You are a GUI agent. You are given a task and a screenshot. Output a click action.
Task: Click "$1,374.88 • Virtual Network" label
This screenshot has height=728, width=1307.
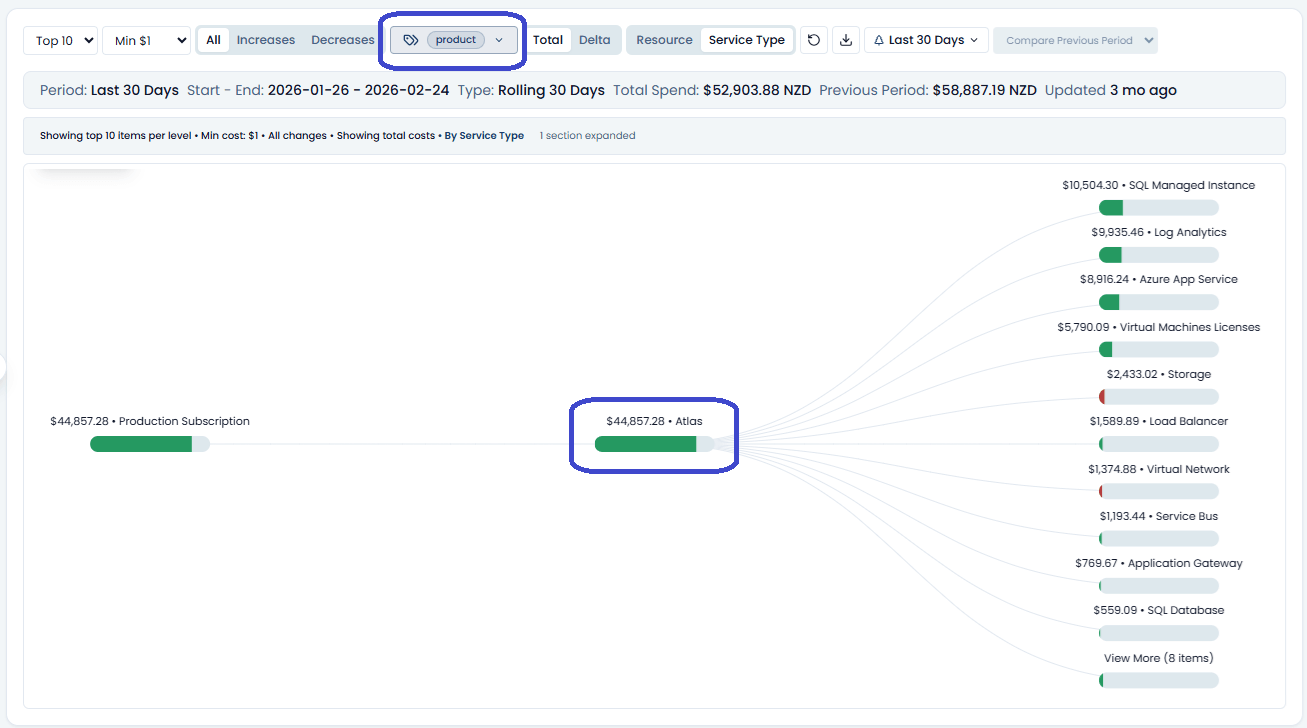point(1159,469)
